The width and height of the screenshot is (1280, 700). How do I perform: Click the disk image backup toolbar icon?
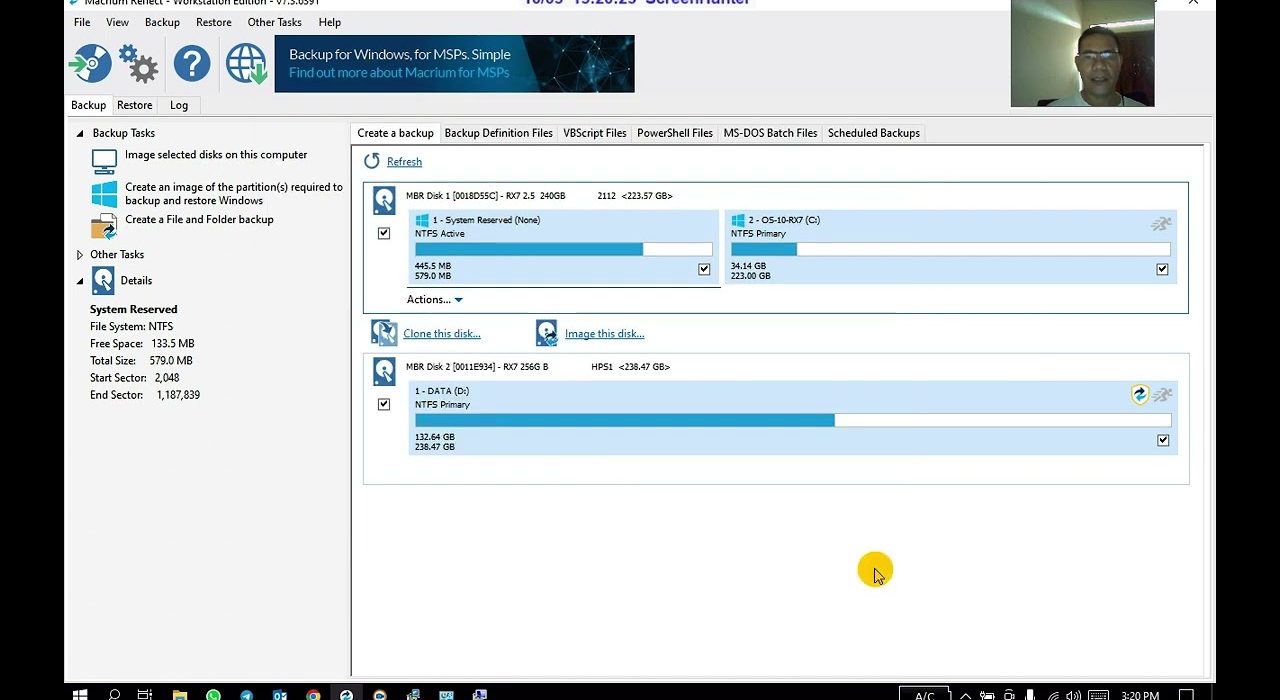(x=90, y=64)
